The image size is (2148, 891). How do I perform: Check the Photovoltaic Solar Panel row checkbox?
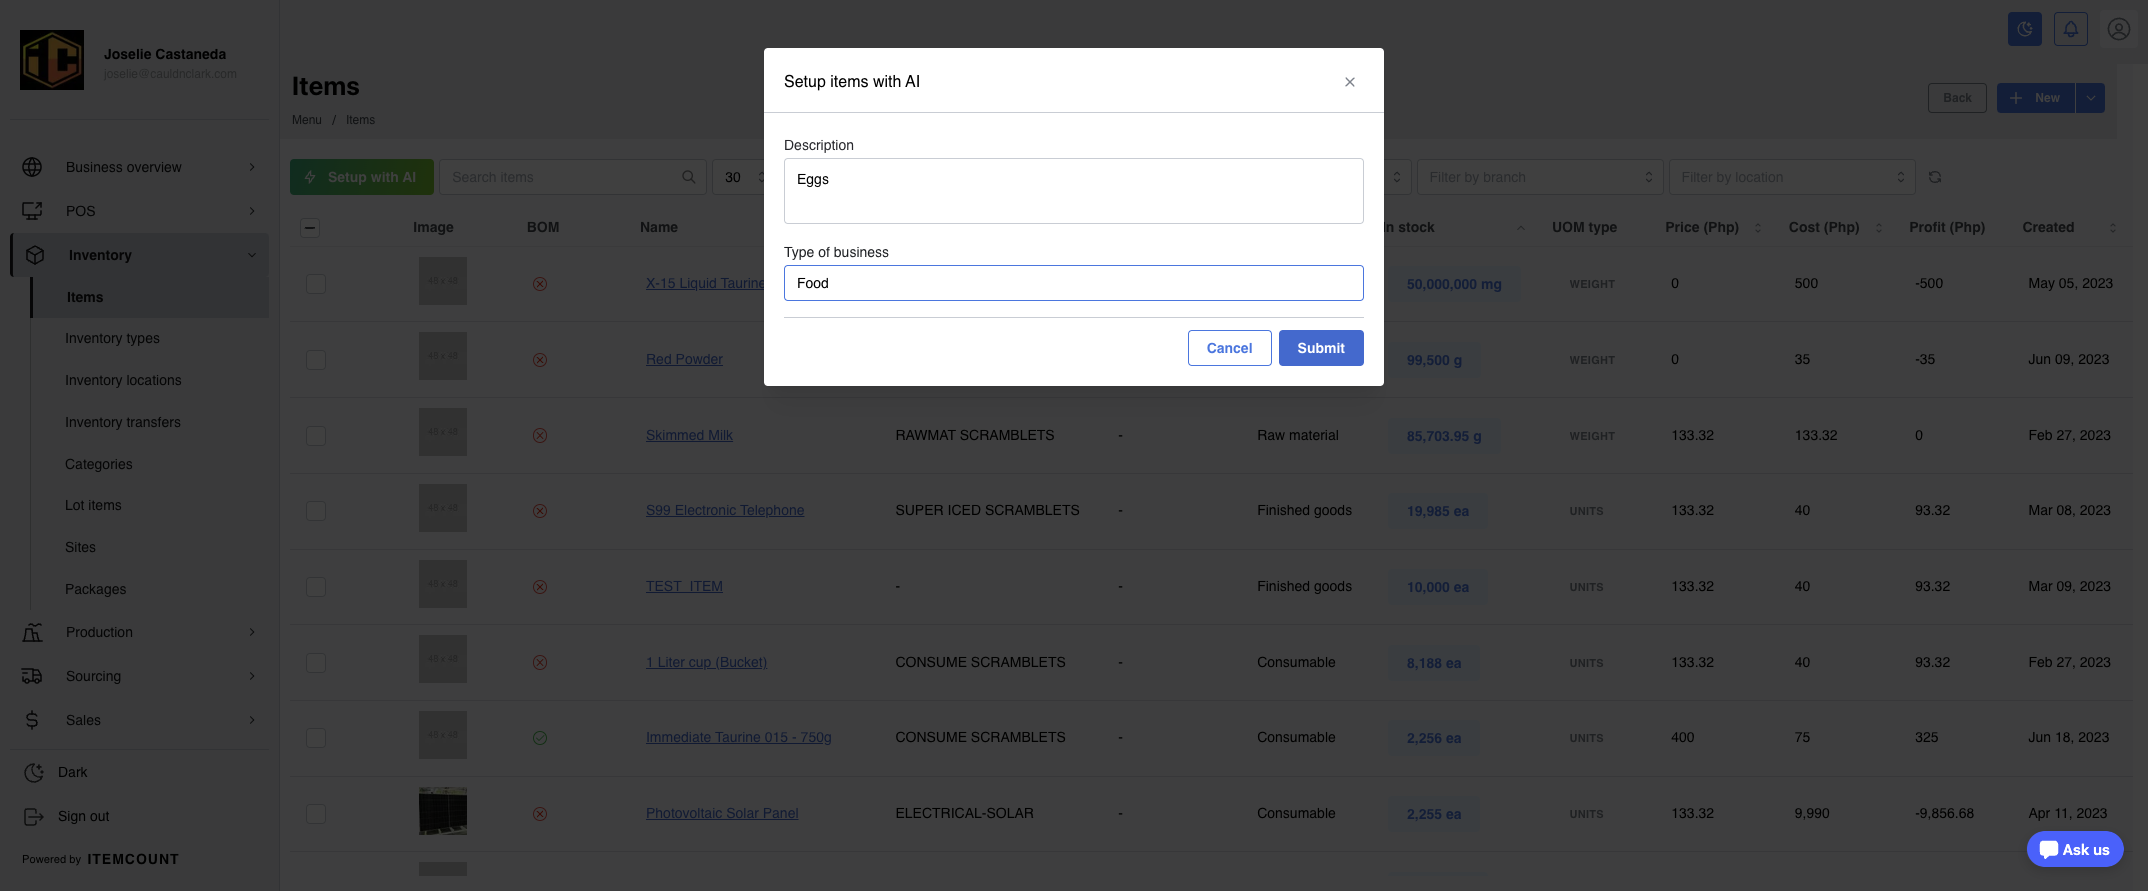click(x=316, y=814)
